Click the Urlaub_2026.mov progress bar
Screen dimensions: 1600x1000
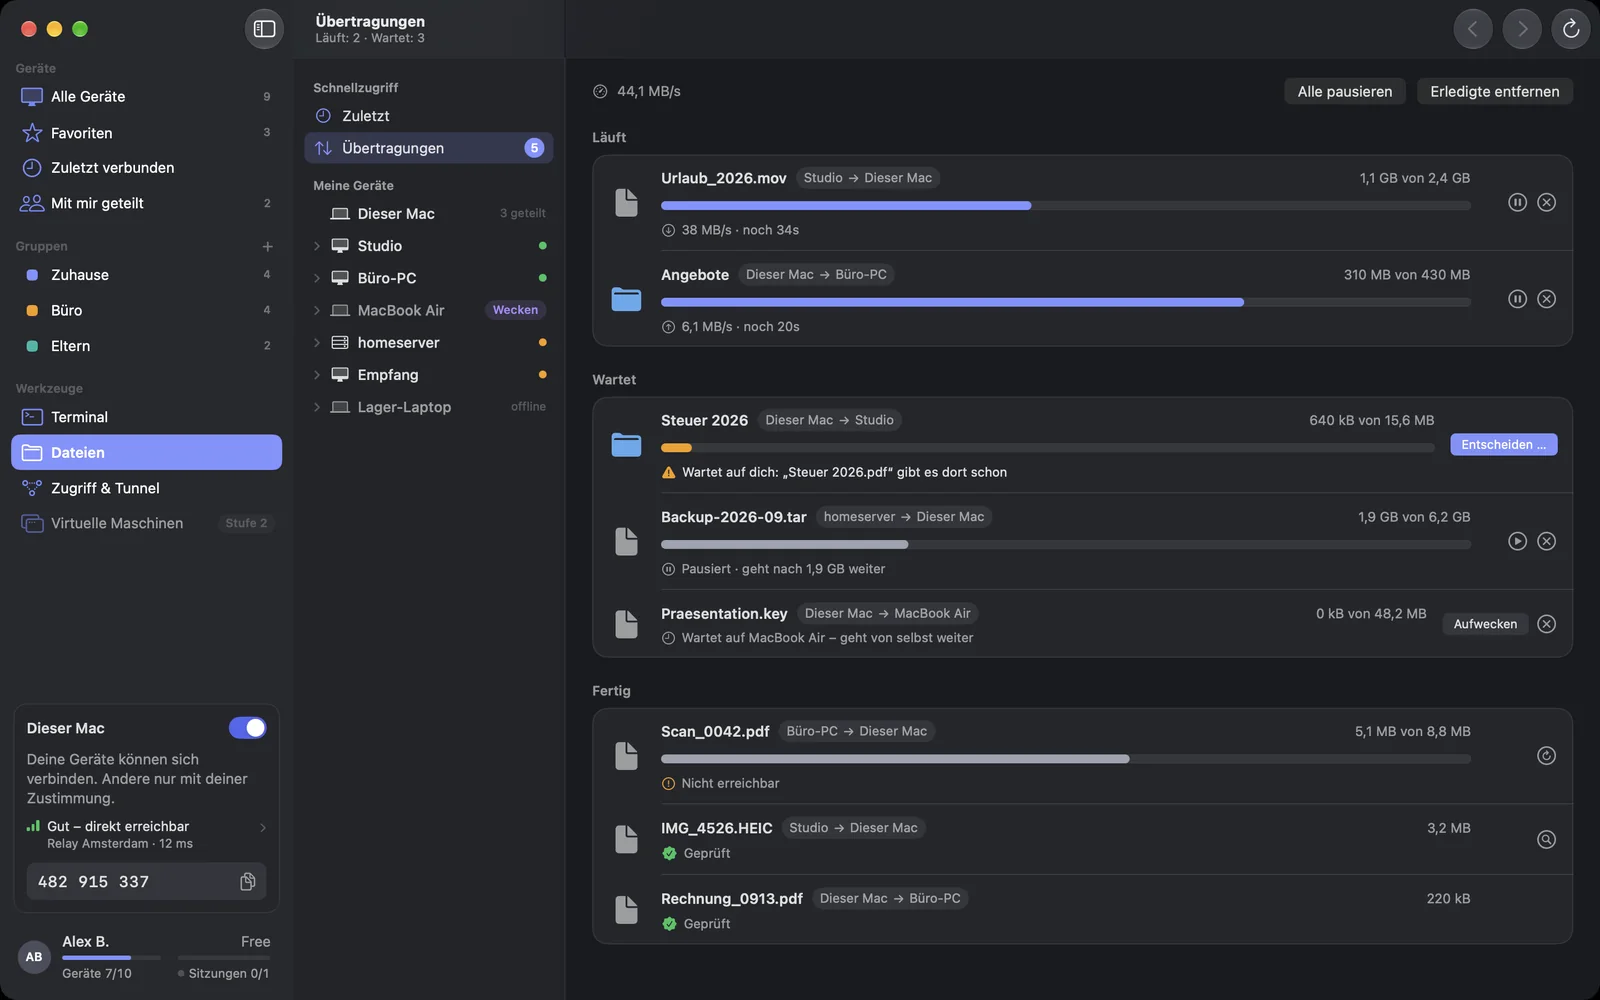pos(1065,205)
